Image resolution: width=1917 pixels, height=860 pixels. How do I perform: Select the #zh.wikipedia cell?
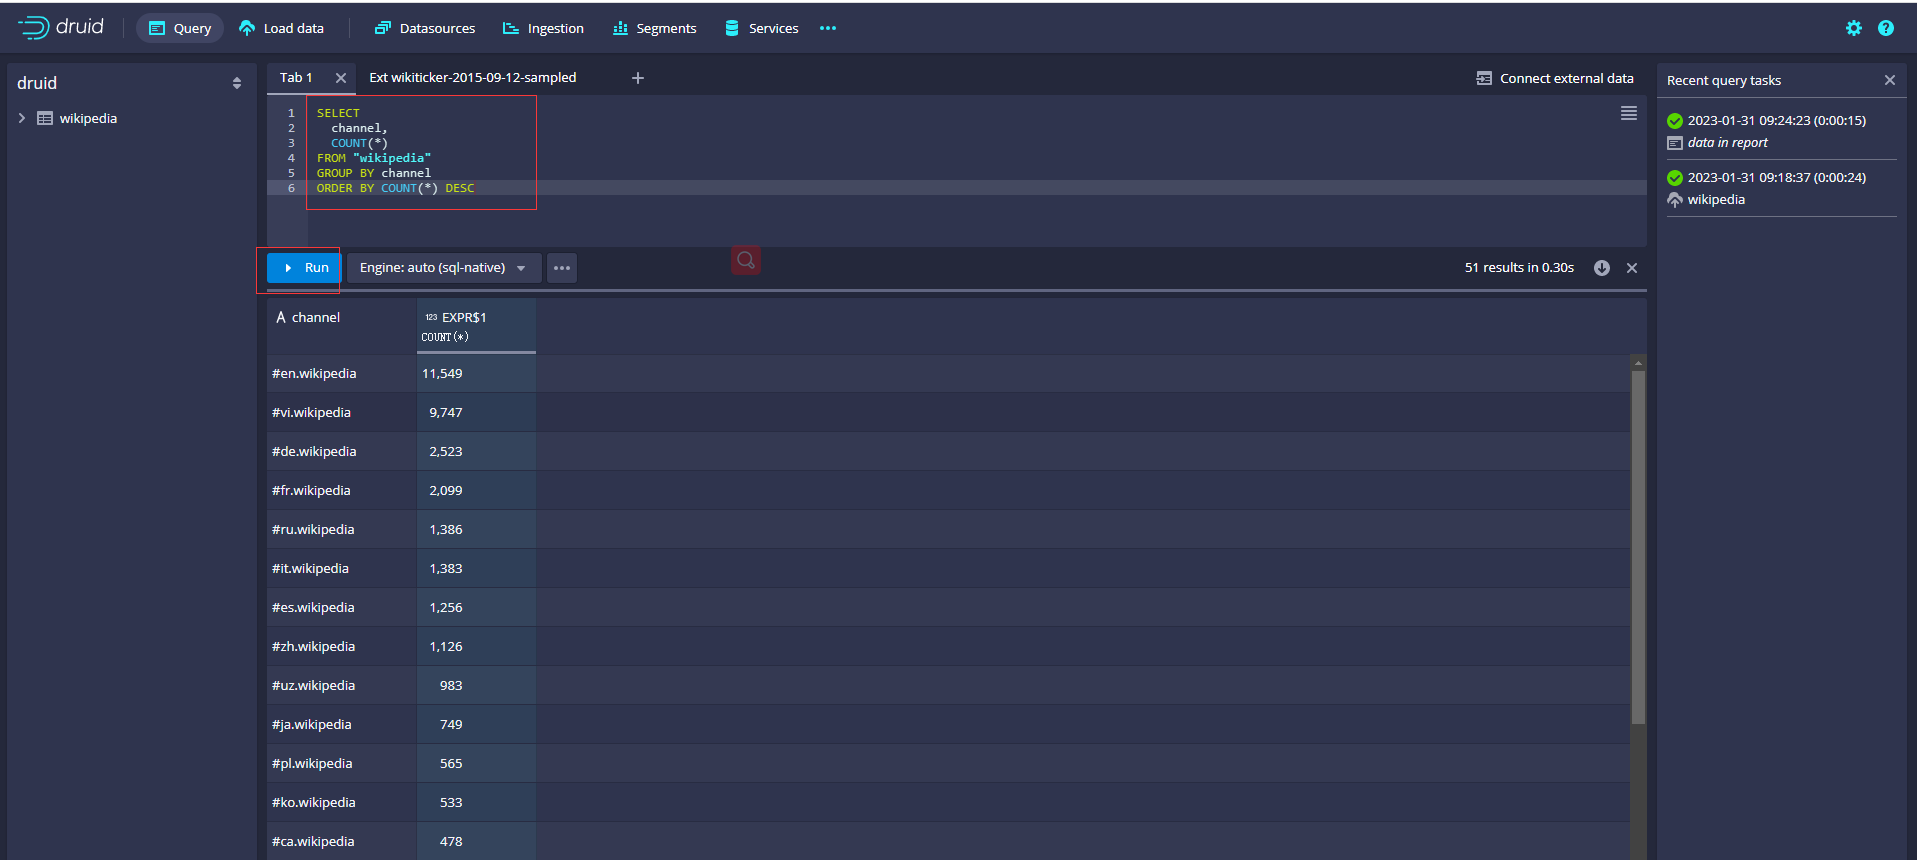click(341, 646)
